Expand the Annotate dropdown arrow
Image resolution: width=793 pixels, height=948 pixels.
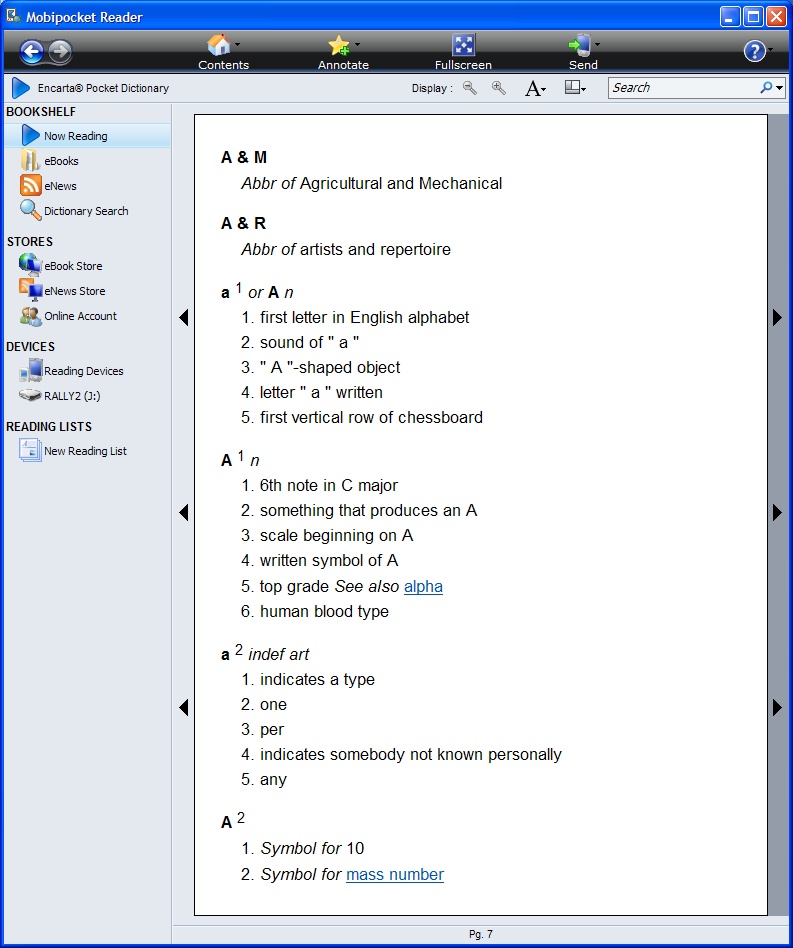(357, 44)
